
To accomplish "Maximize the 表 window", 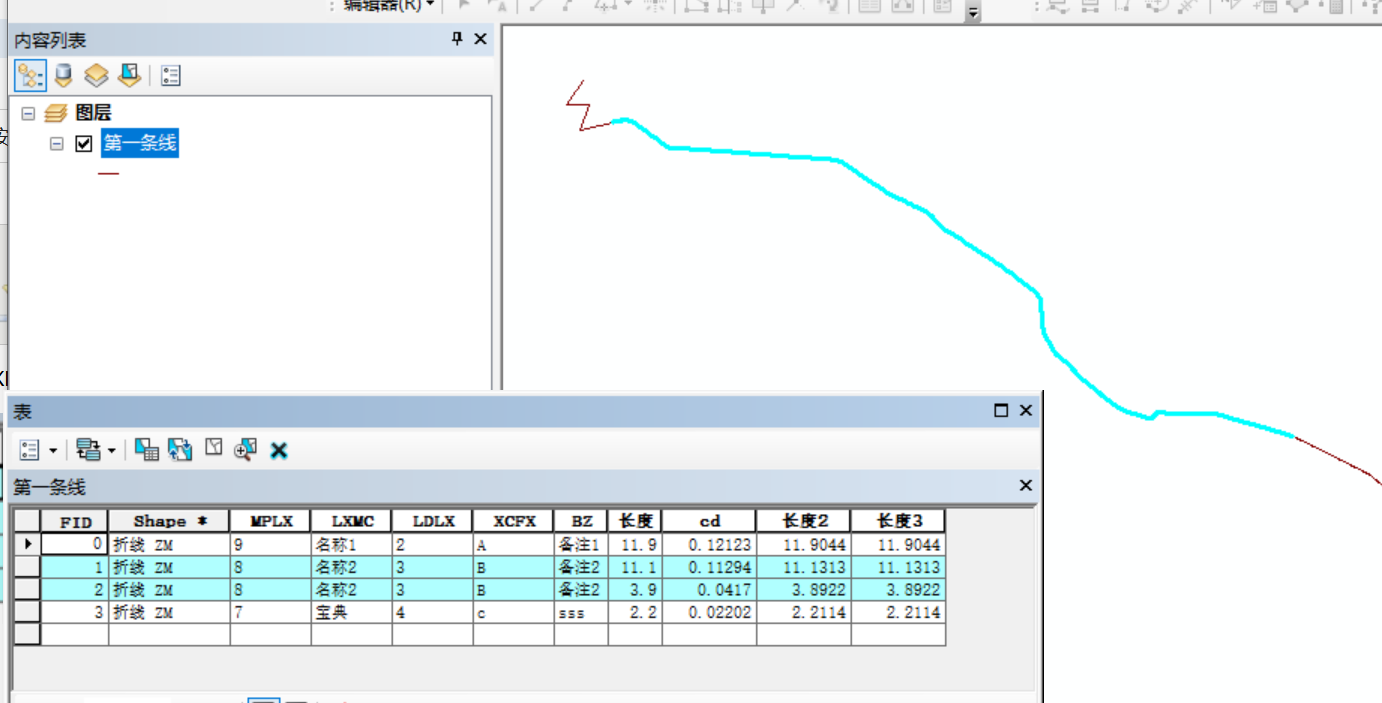I will click(x=1001, y=410).
